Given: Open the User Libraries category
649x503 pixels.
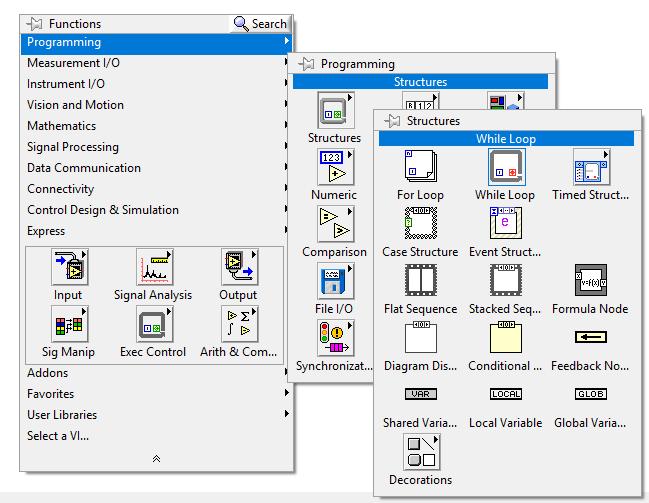Looking at the screenshot, I should (156, 415).
